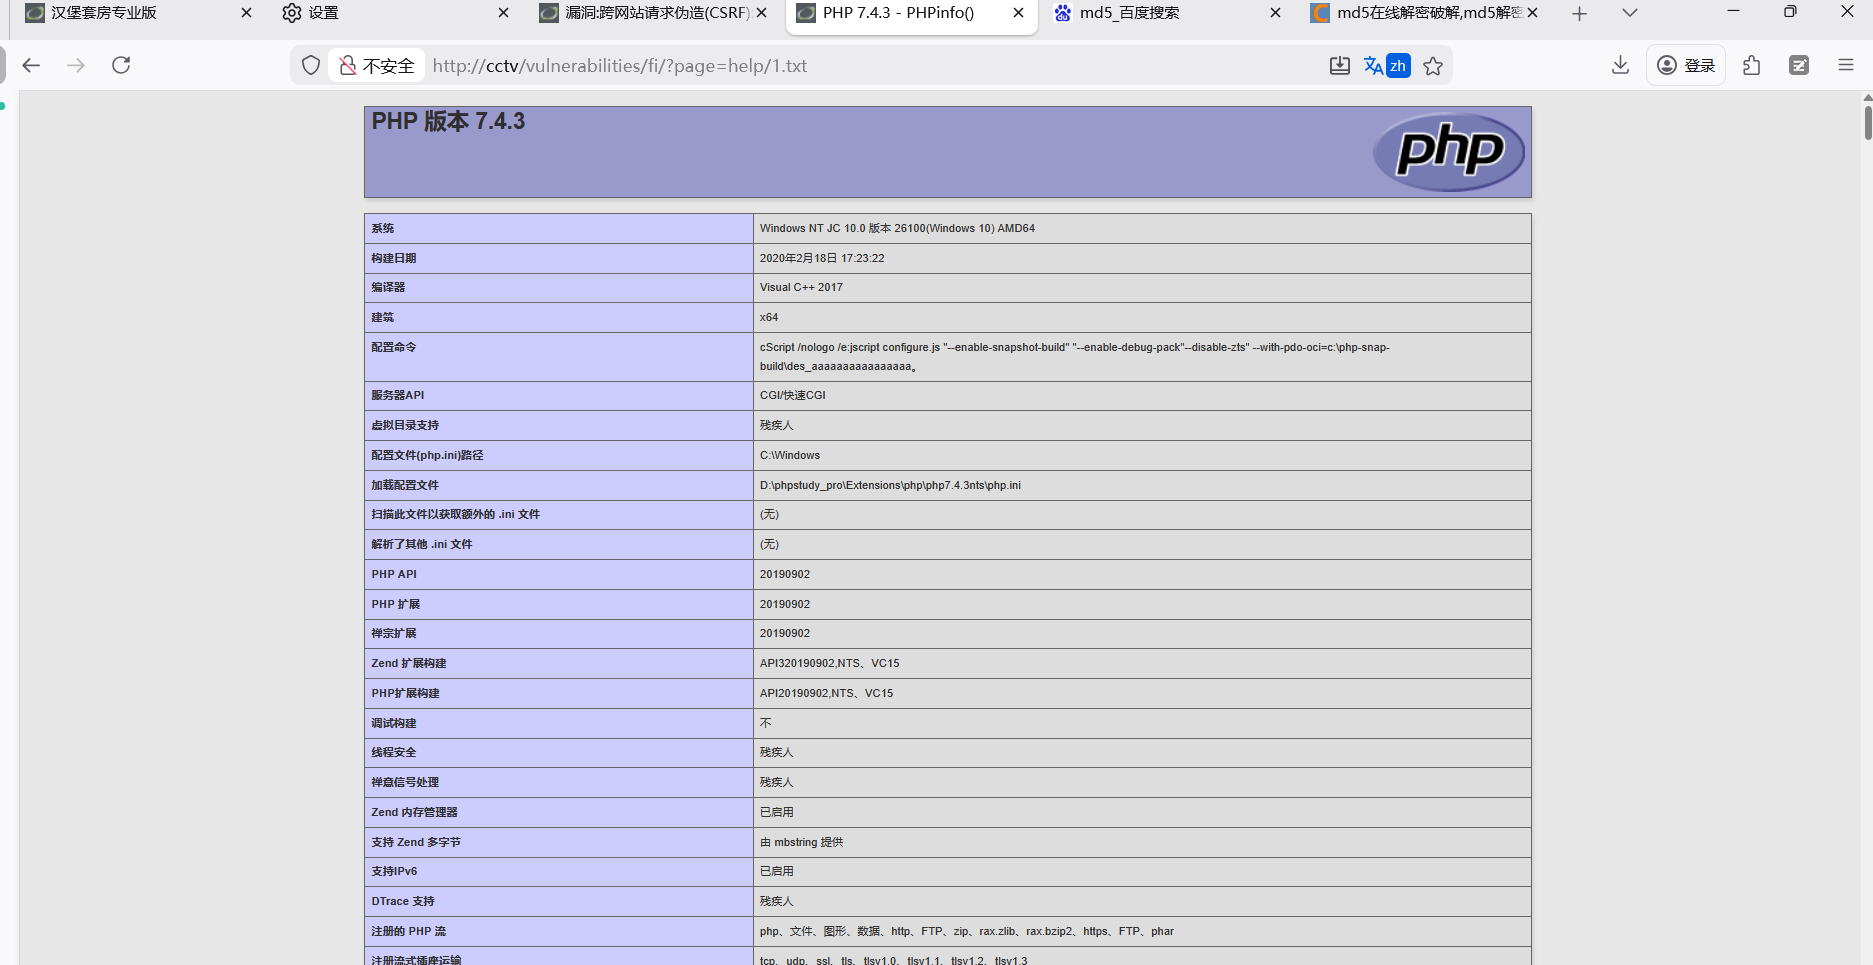
Task: Open a new tab with plus button
Action: pos(1579,13)
